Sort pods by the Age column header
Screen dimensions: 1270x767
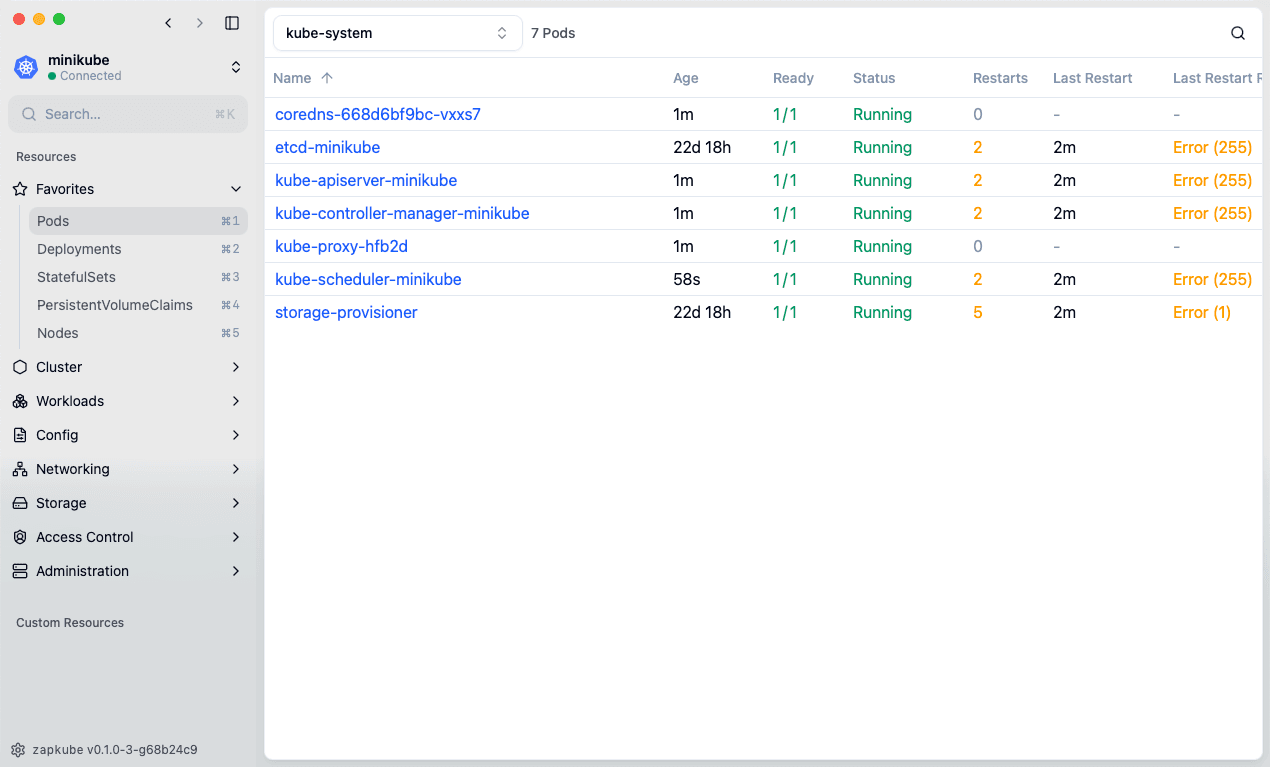(x=686, y=78)
